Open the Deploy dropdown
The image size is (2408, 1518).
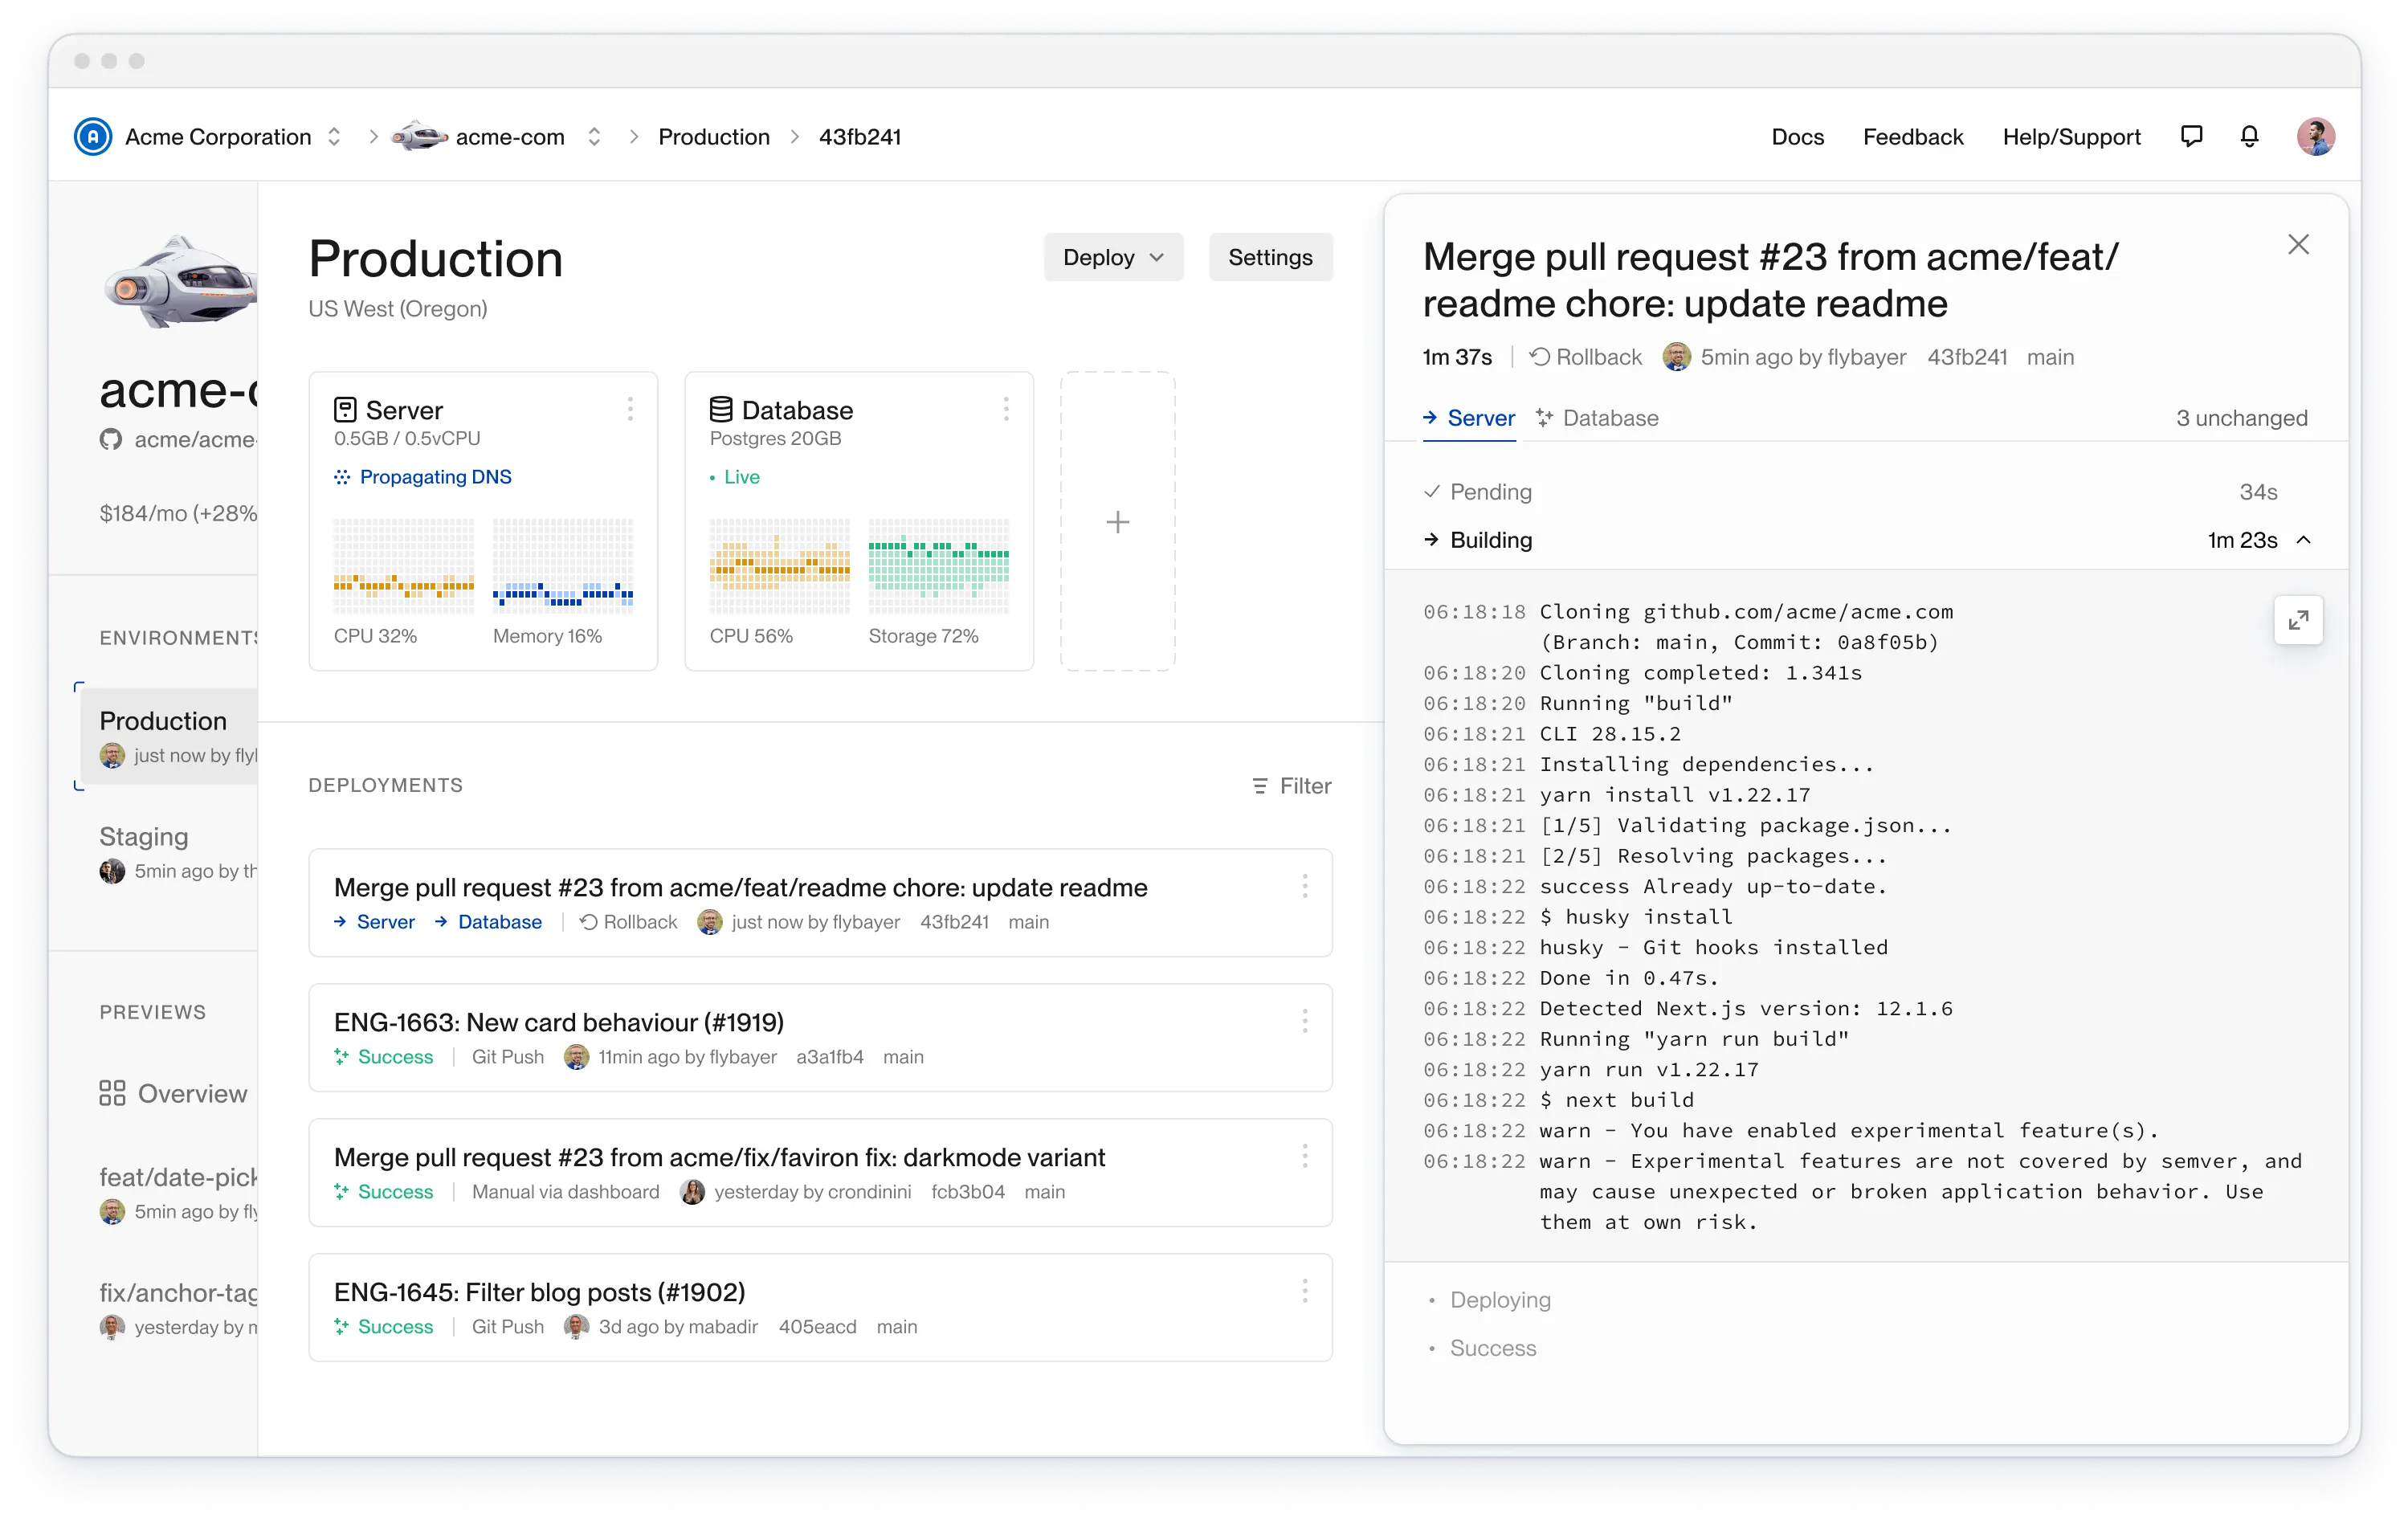click(1113, 257)
